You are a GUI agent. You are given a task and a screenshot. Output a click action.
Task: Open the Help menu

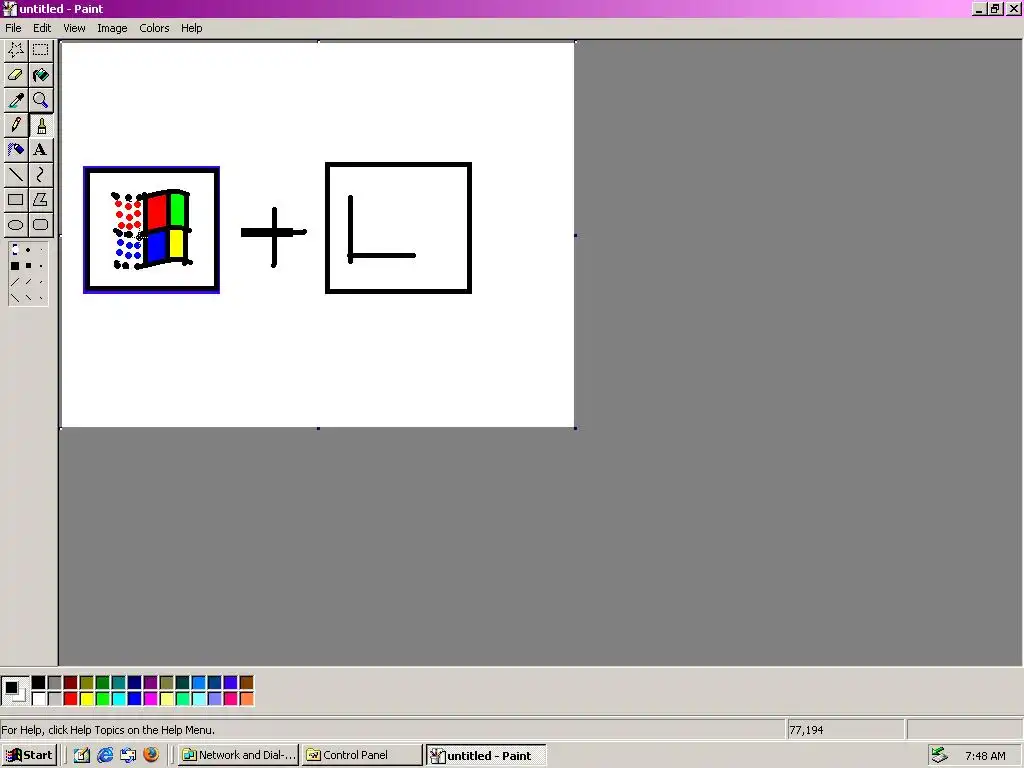(191, 28)
